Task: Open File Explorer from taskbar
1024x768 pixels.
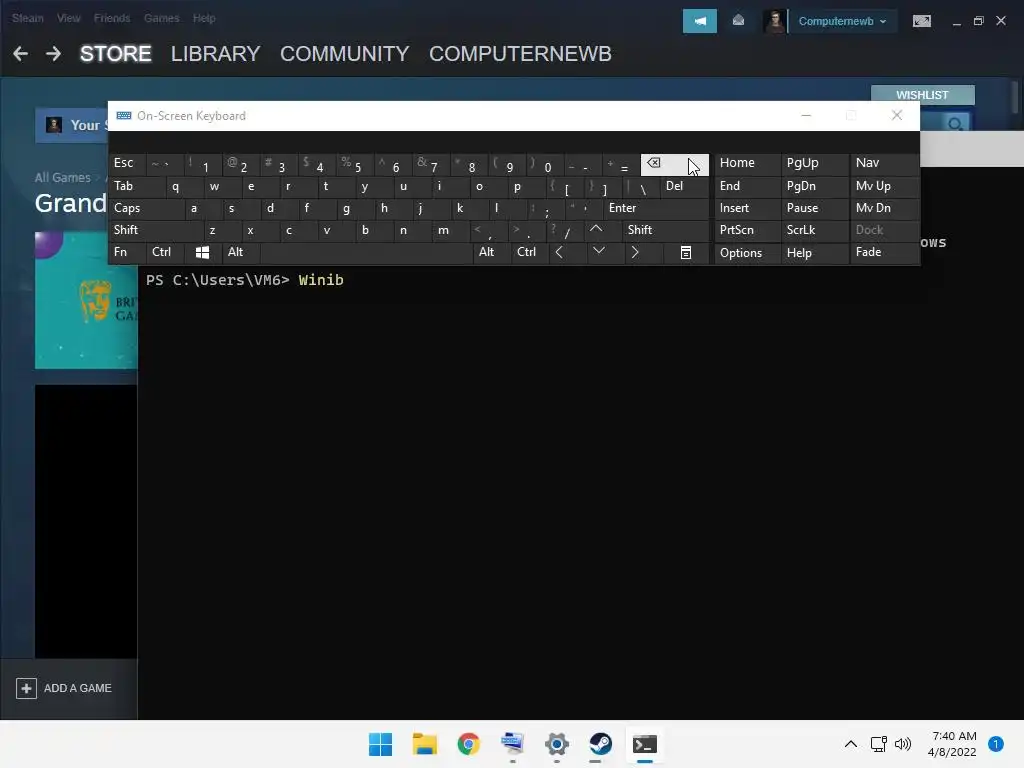Action: [424, 744]
